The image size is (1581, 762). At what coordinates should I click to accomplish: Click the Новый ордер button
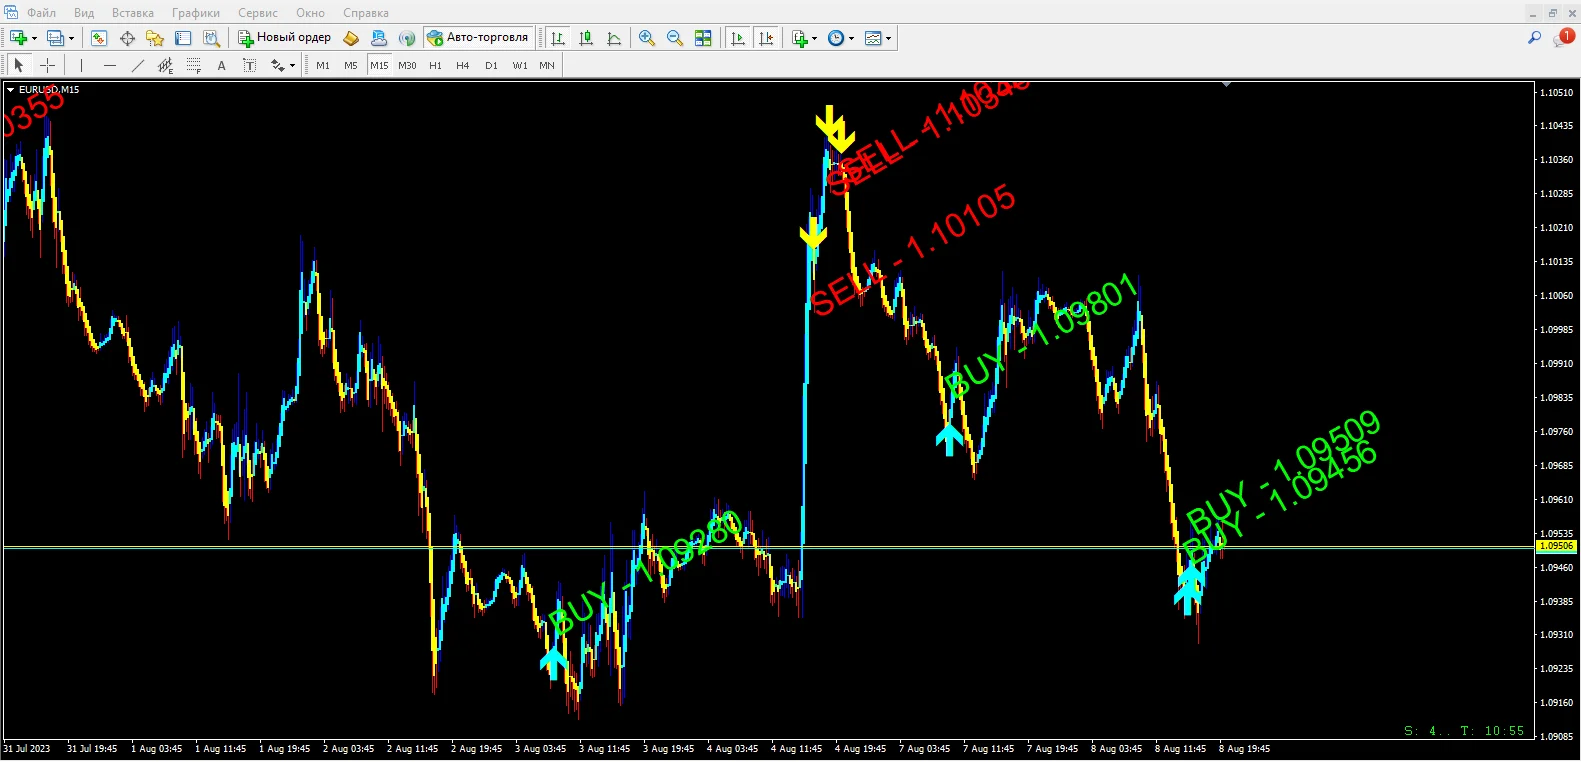tap(284, 38)
